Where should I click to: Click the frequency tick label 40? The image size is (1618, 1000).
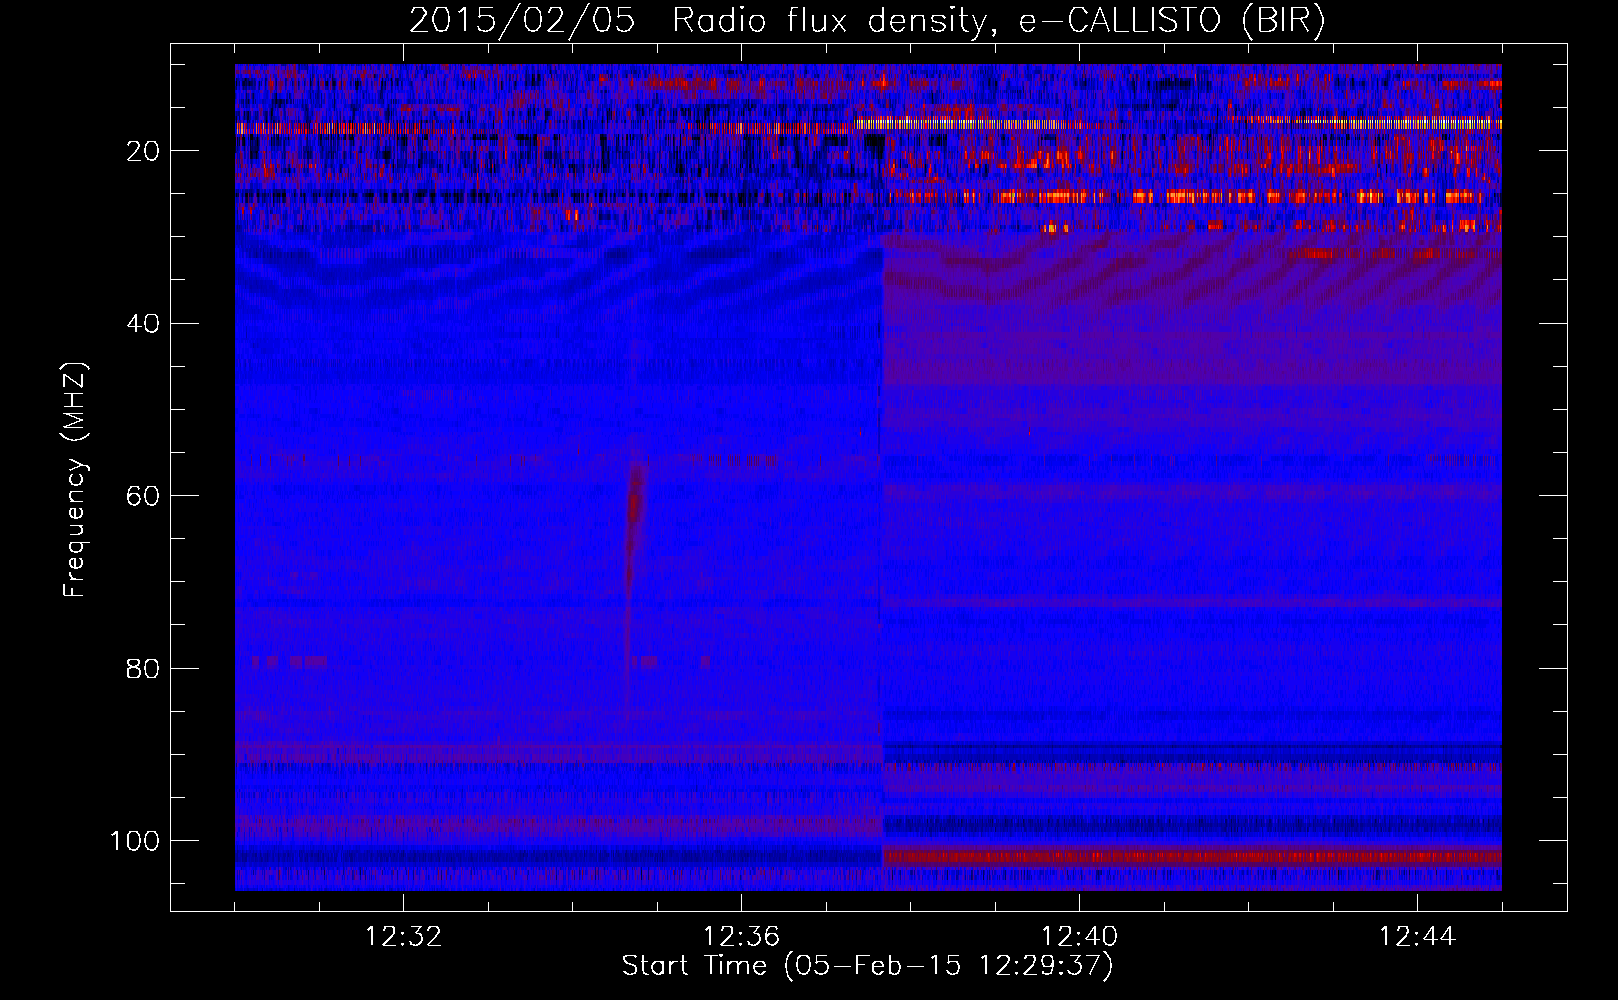pyautogui.click(x=144, y=324)
